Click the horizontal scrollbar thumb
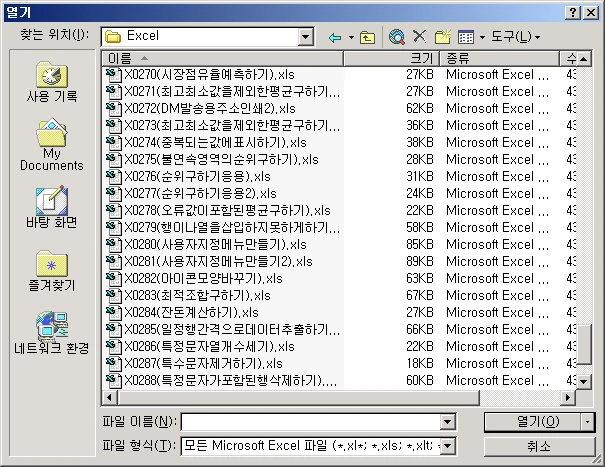 pyautogui.click(x=297, y=397)
